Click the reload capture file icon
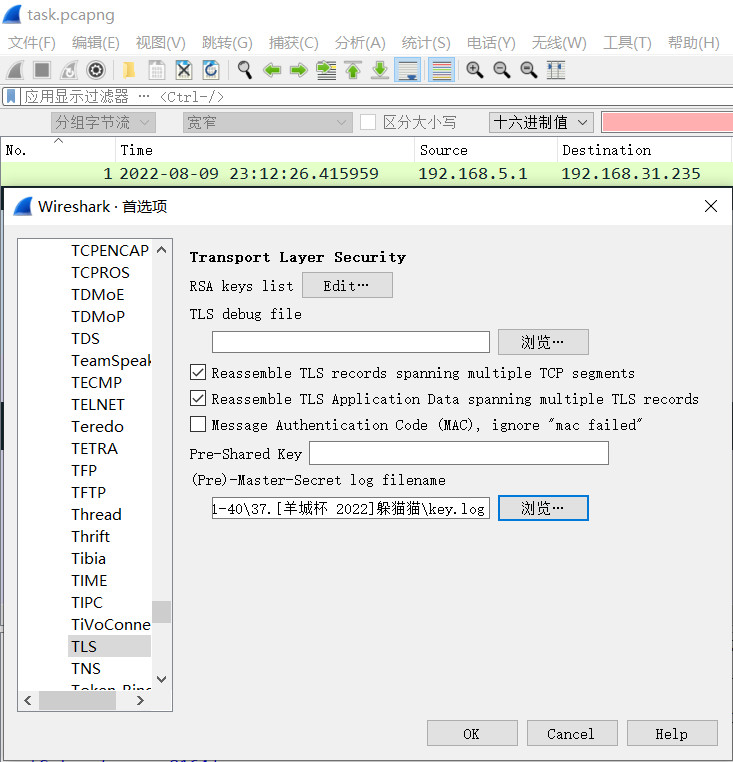Image resolution: width=733 pixels, height=762 pixels. (210, 70)
